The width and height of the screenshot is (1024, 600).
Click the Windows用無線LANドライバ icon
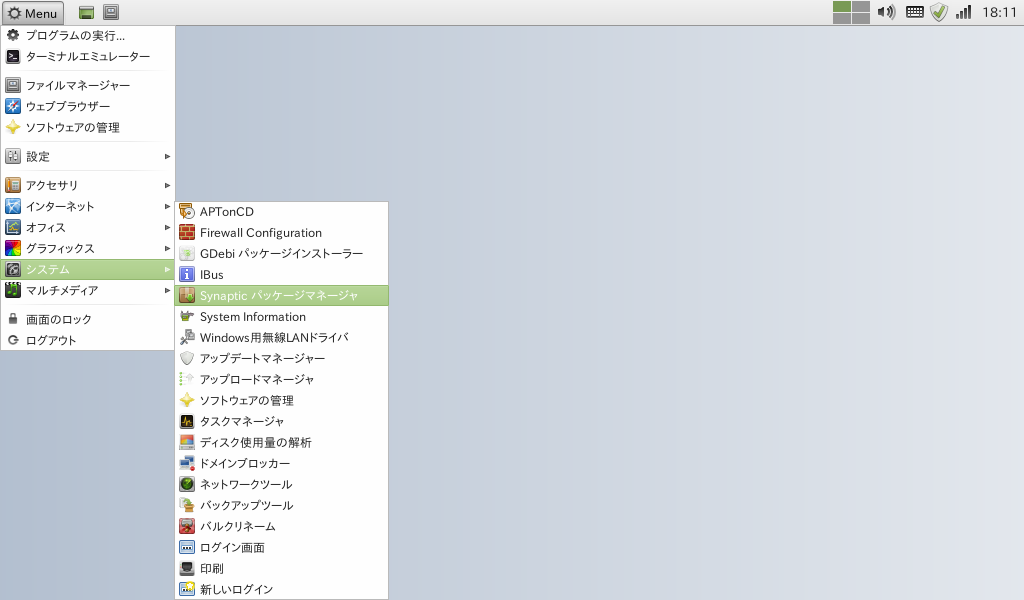pos(187,337)
